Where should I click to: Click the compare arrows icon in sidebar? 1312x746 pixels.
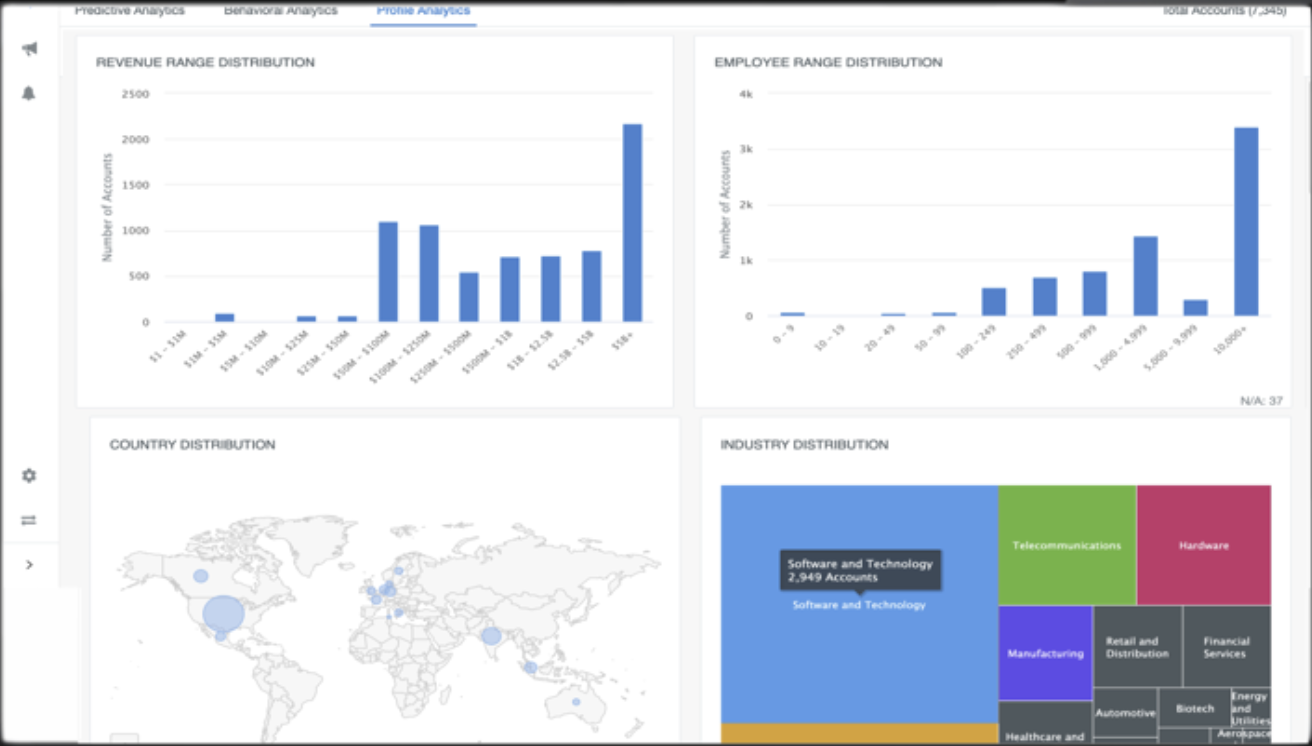29,519
